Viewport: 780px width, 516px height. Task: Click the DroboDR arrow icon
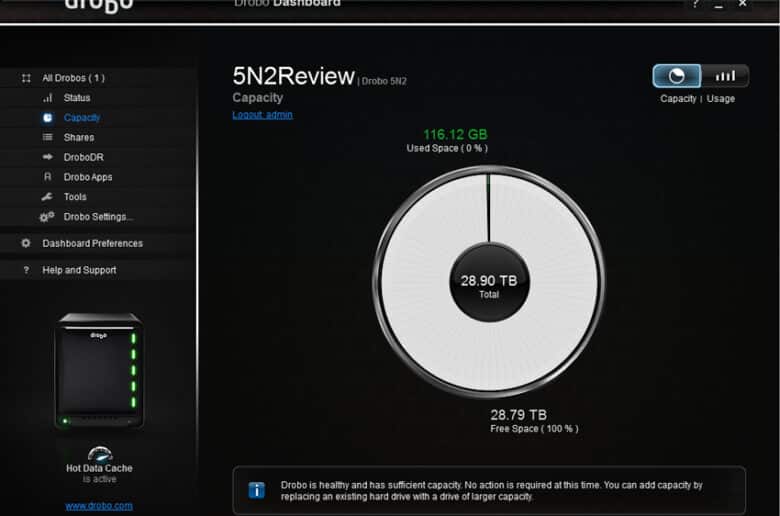47,157
